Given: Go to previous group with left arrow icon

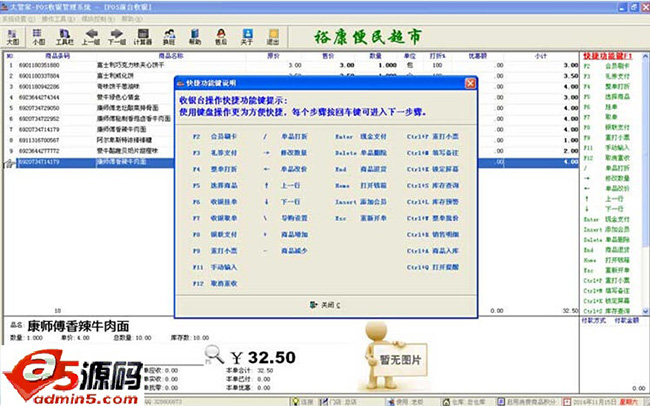Looking at the screenshot, I should point(91,37).
